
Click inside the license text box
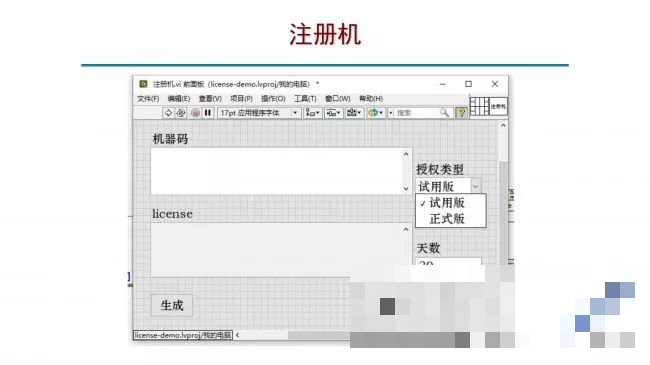pos(276,250)
